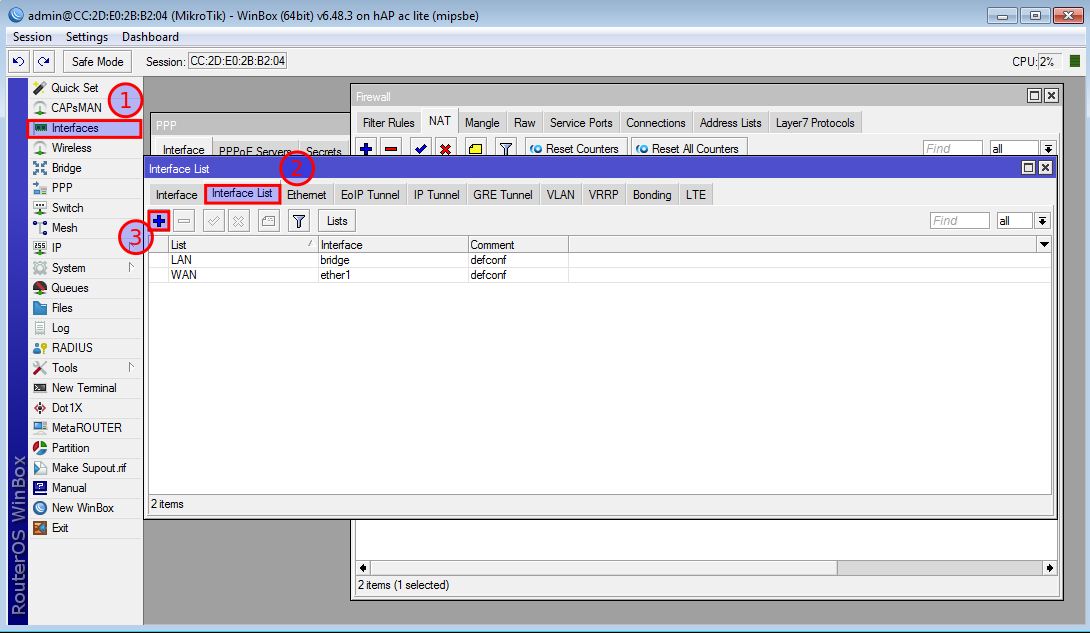Switch to the Bonding tab
Screen dimensions: 1090x633
[652, 195]
